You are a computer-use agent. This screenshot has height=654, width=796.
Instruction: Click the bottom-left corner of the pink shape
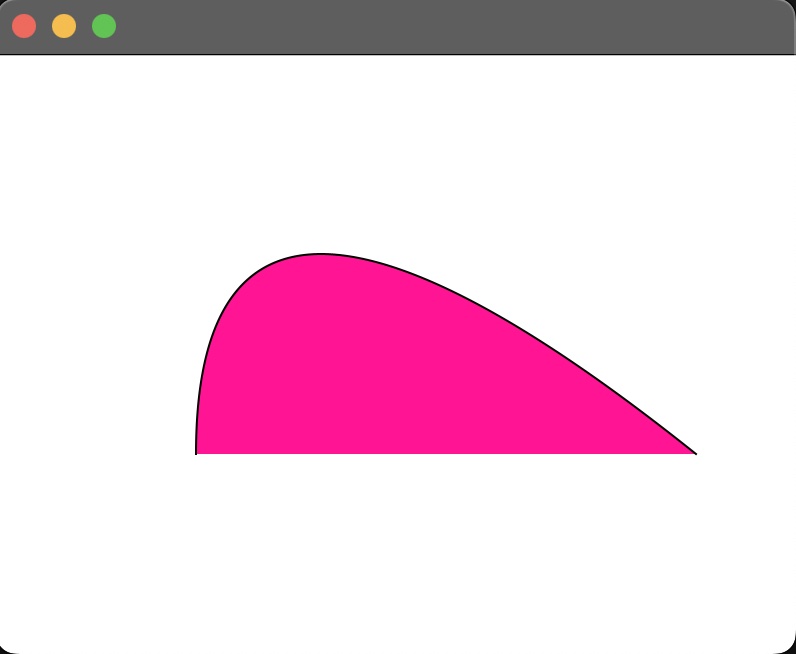point(197,453)
